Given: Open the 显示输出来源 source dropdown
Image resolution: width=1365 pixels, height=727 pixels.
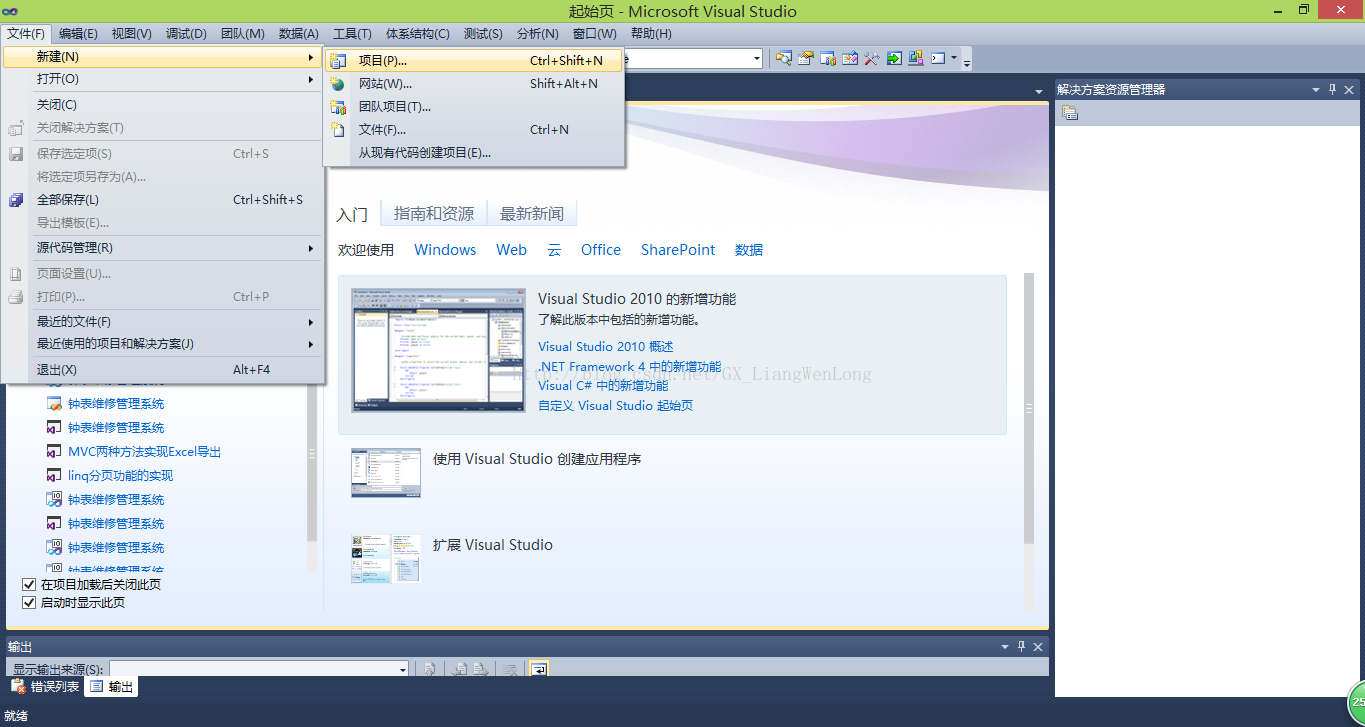Looking at the screenshot, I should coord(403,669).
